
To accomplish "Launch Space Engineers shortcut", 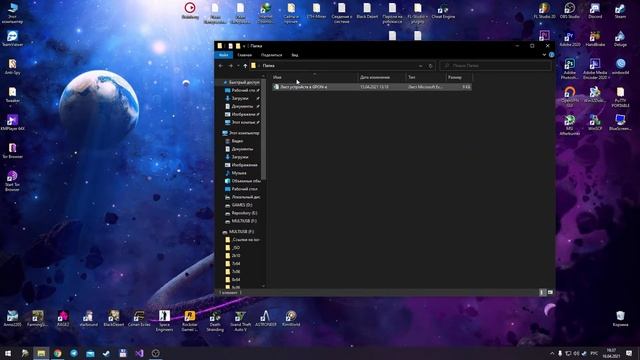I will click(x=164, y=321).
